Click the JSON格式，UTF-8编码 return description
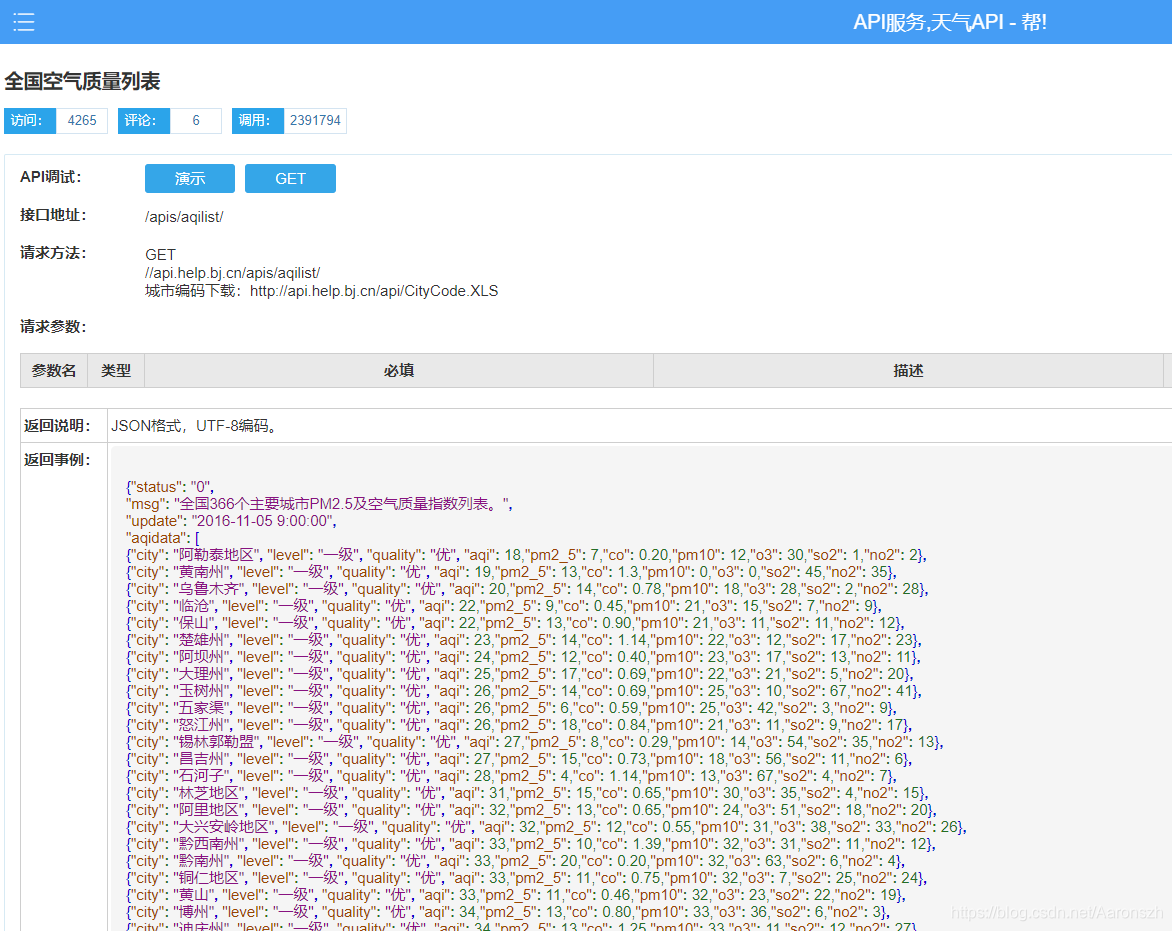Image resolution: width=1172 pixels, height=931 pixels. pyautogui.click(x=195, y=426)
